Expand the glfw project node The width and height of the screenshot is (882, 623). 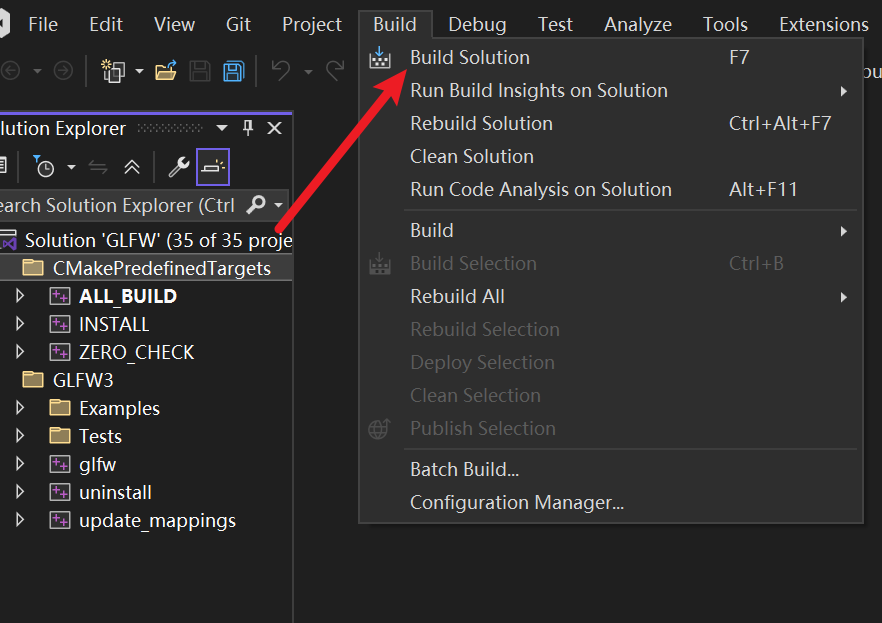[x=20, y=464]
